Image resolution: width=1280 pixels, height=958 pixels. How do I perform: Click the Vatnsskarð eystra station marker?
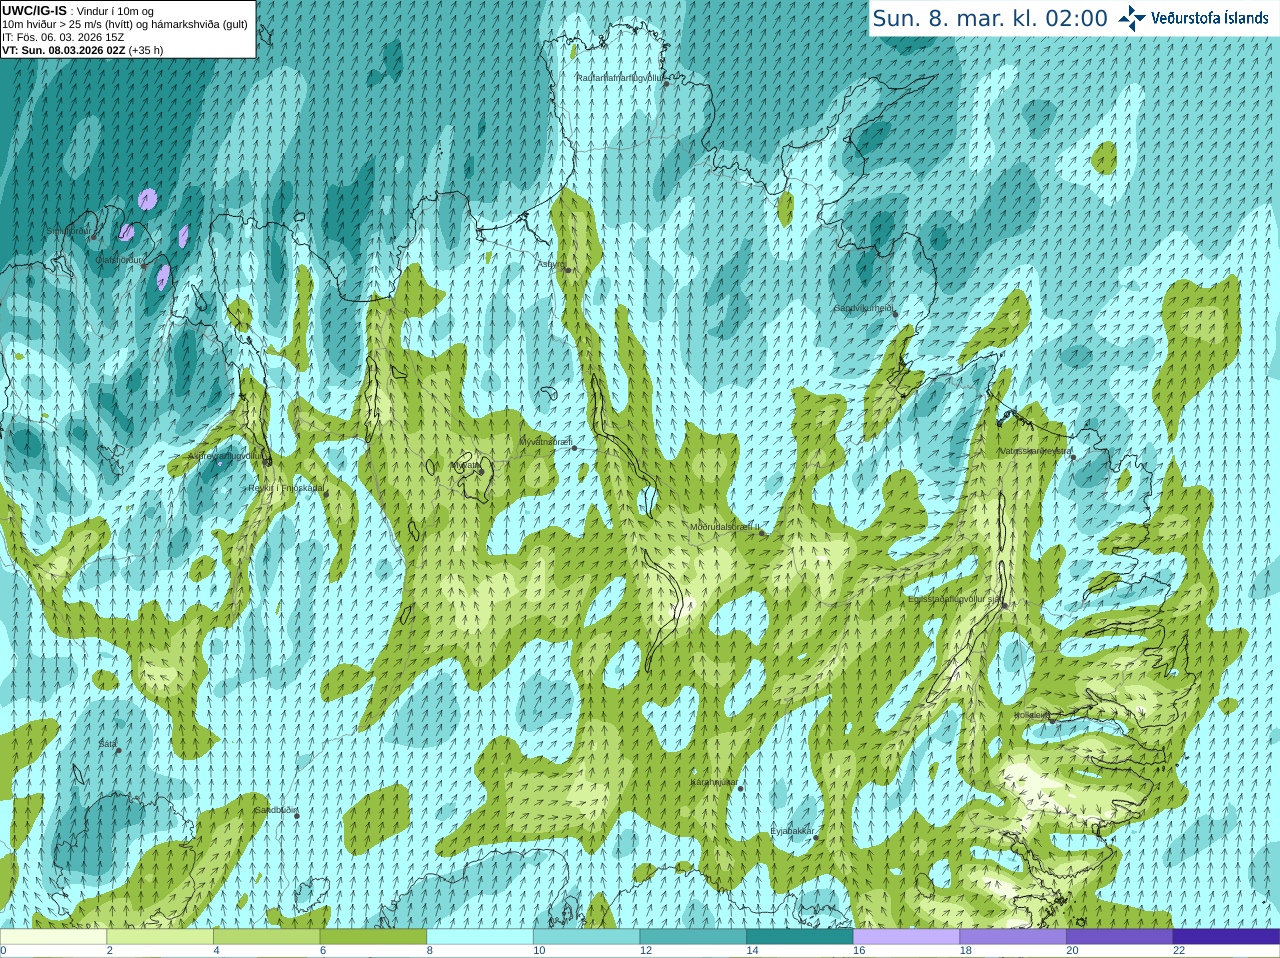click(1073, 457)
